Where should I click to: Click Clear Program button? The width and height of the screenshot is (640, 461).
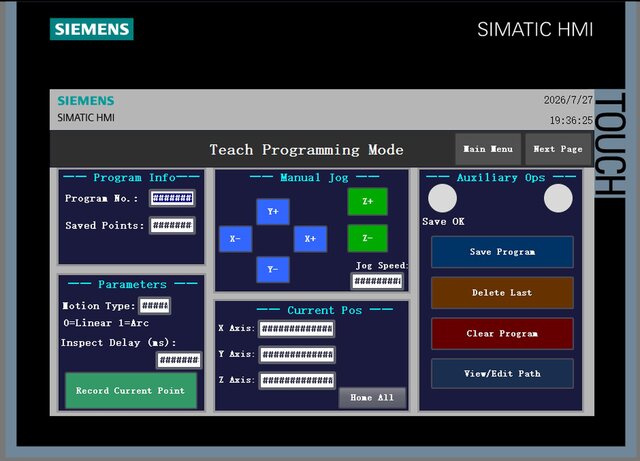tap(502, 334)
